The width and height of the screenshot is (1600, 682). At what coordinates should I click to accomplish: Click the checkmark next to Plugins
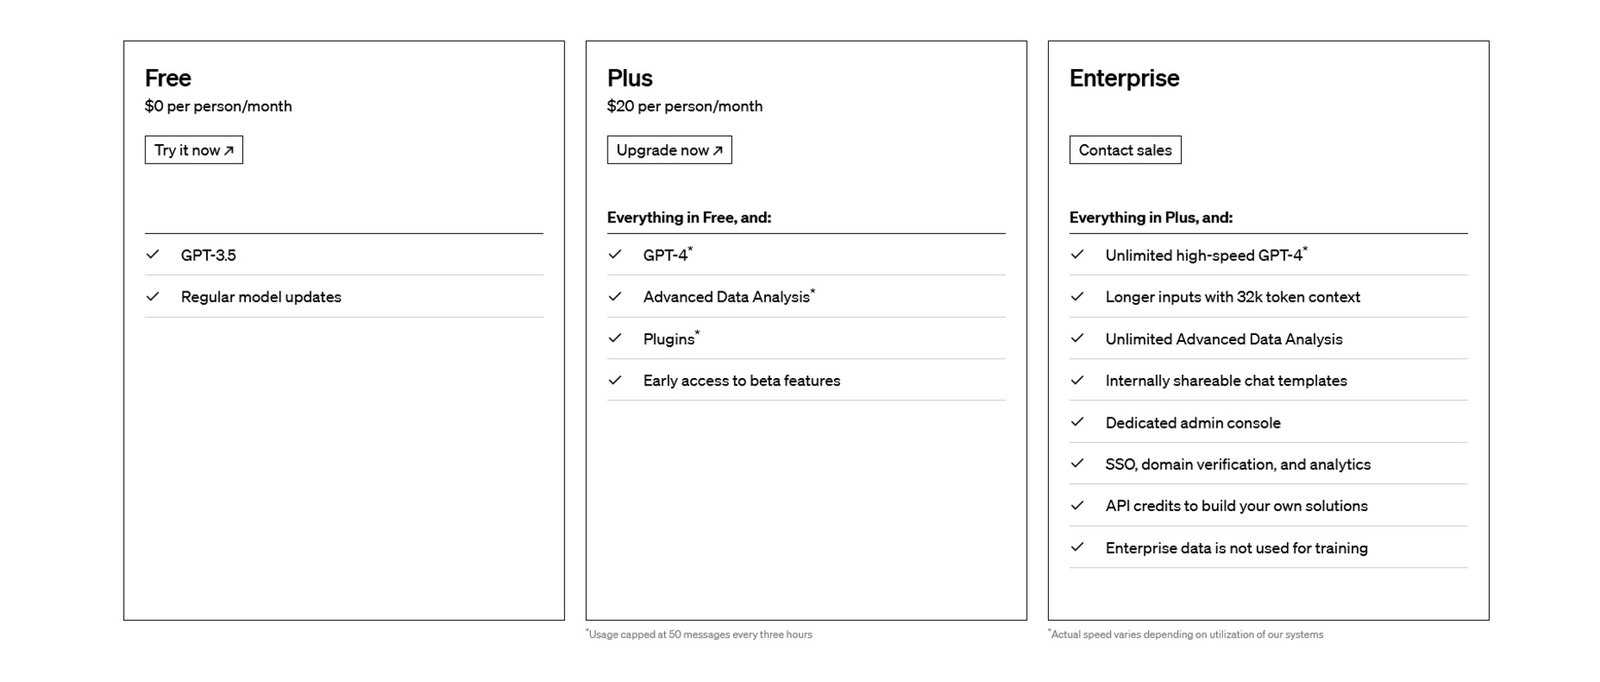(x=615, y=338)
